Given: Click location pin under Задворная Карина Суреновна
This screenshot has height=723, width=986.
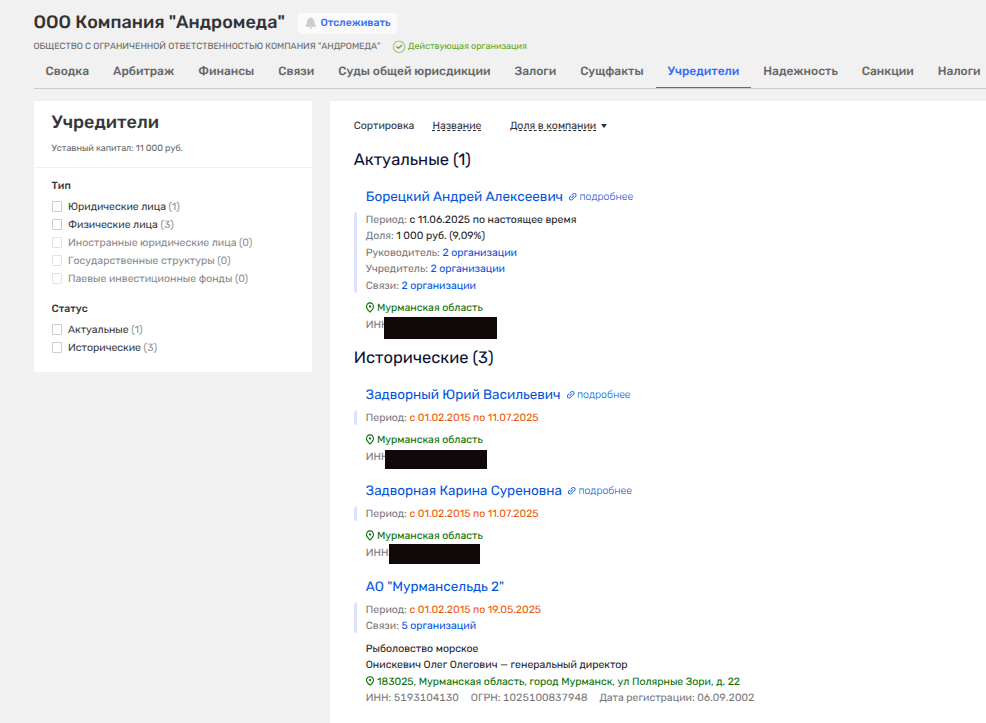Looking at the screenshot, I should [370, 536].
